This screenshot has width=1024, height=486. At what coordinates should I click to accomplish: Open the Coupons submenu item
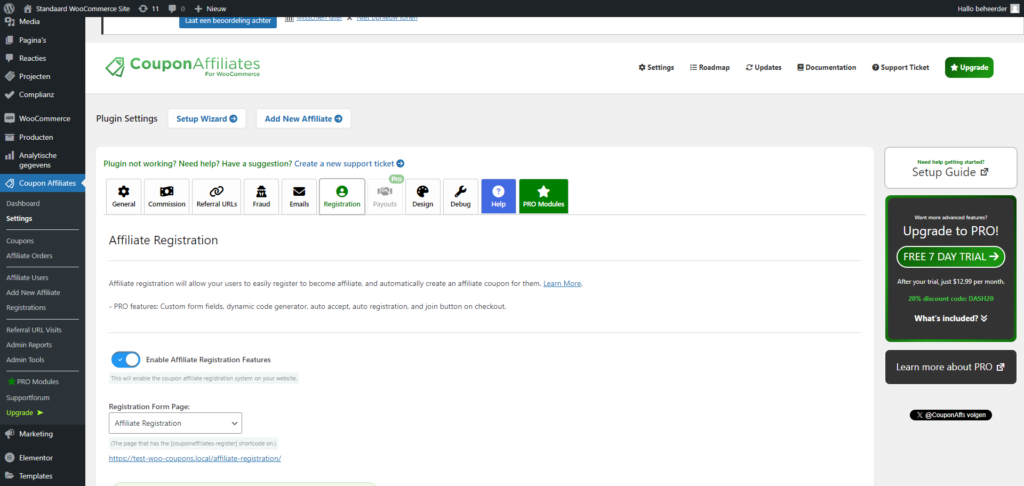click(x=20, y=241)
